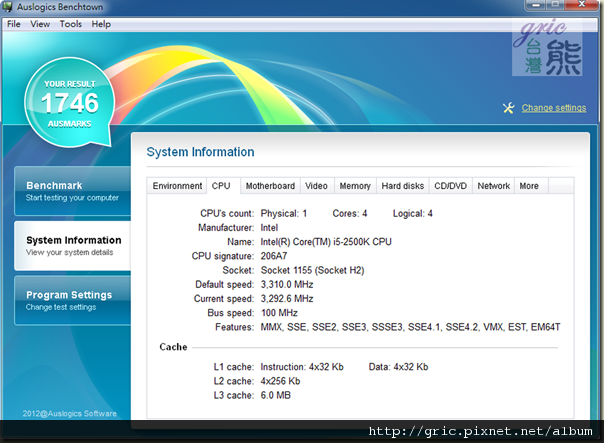Click the default speed '3,310.0 MHz'
Screen dimensions: 604x443
coord(287,285)
